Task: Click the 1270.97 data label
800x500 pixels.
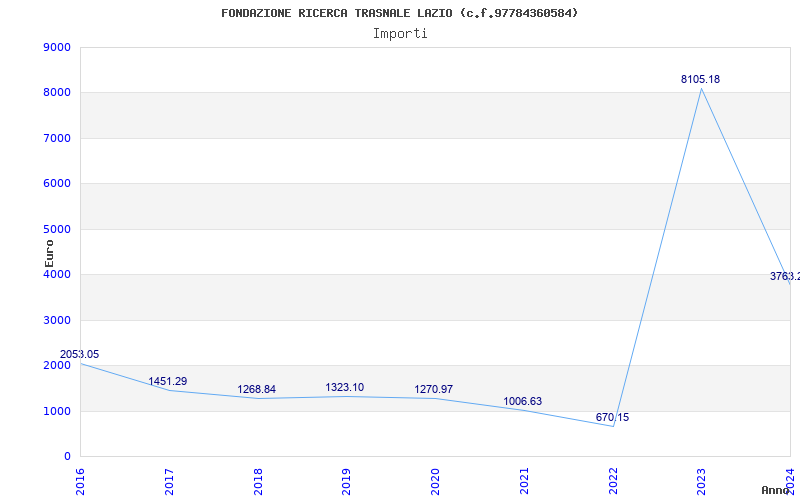Action: (434, 389)
